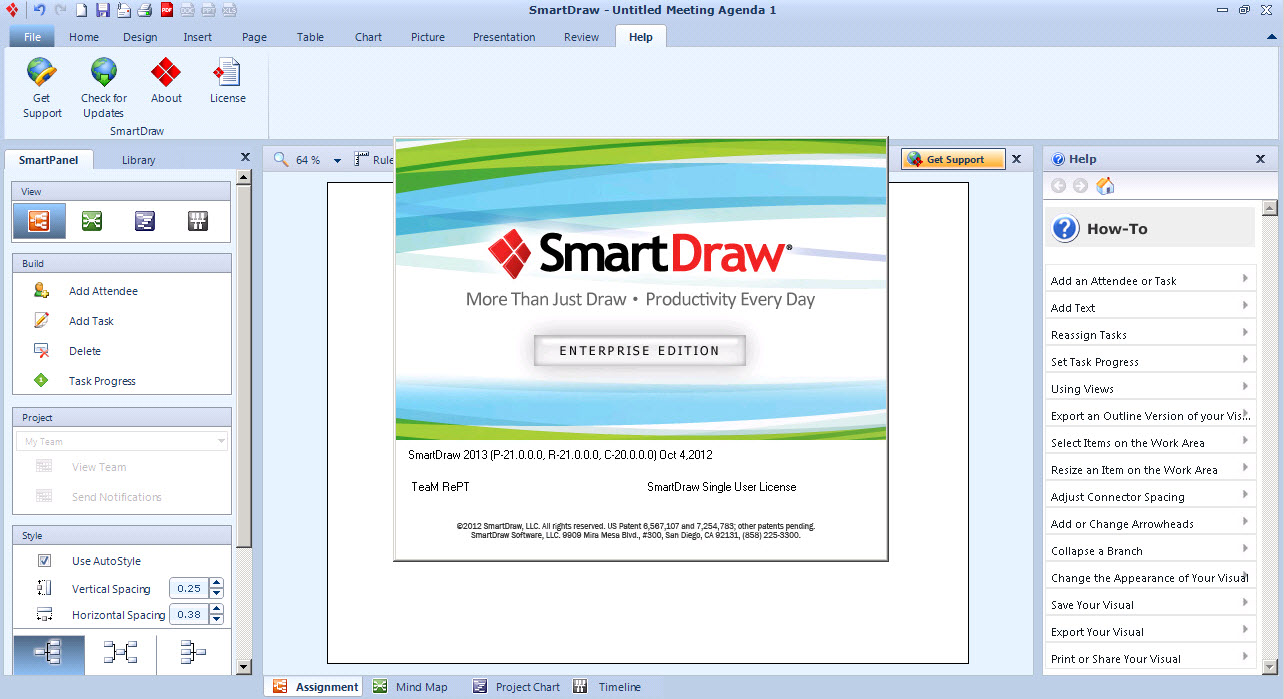
Task: Click the Help forward navigation arrow
Action: click(x=1081, y=186)
